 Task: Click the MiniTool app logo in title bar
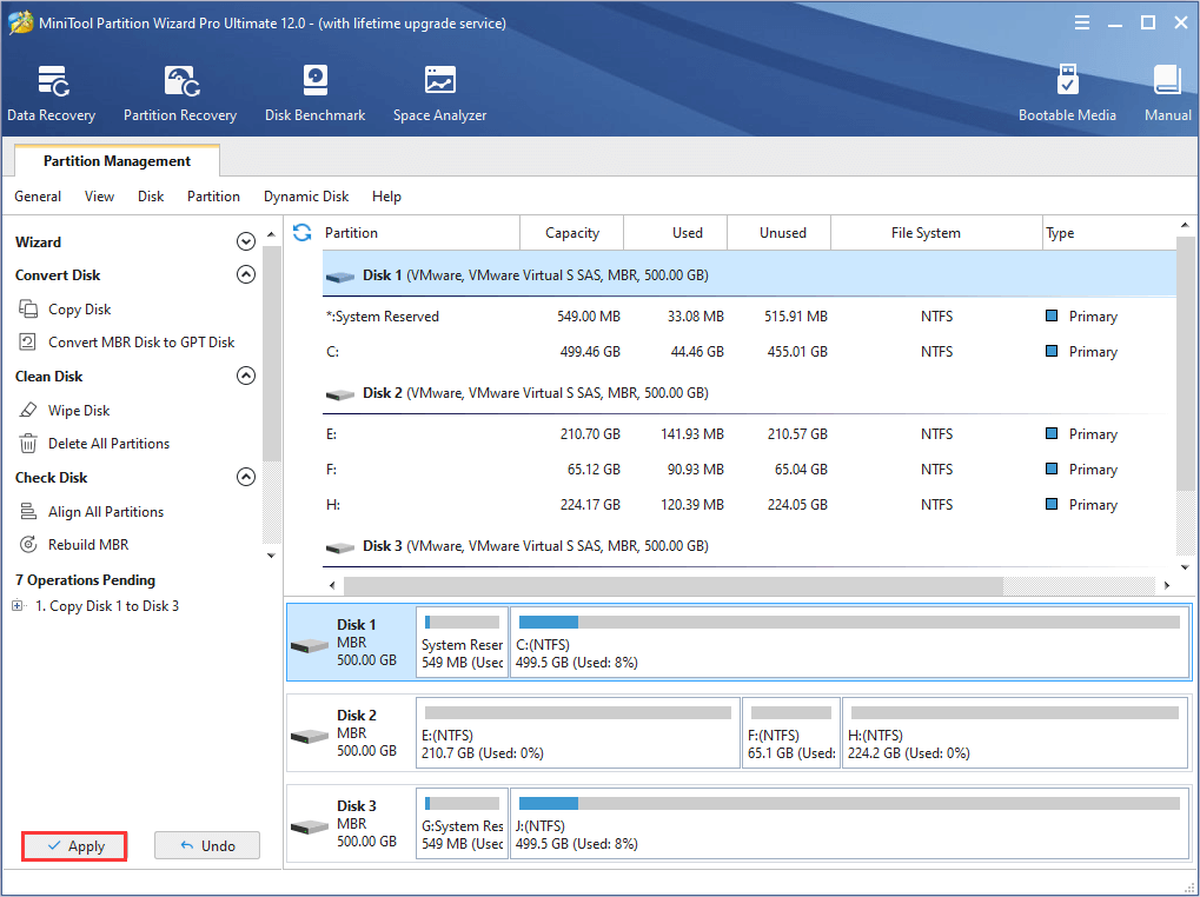point(19,22)
